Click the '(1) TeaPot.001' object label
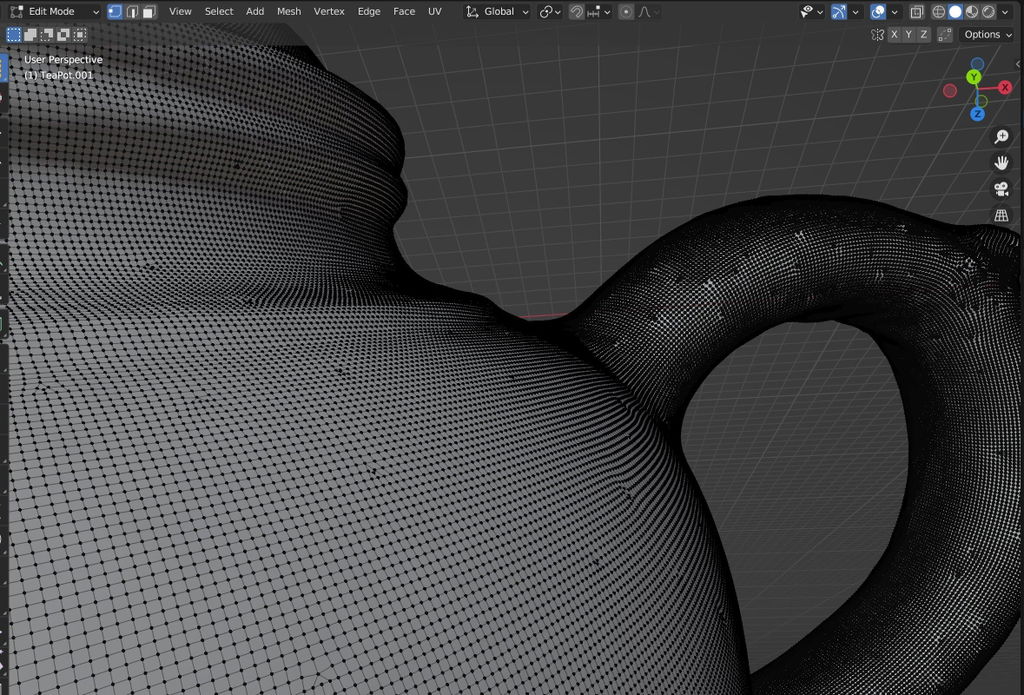Image resolution: width=1024 pixels, height=695 pixels. tap(59, 75)
